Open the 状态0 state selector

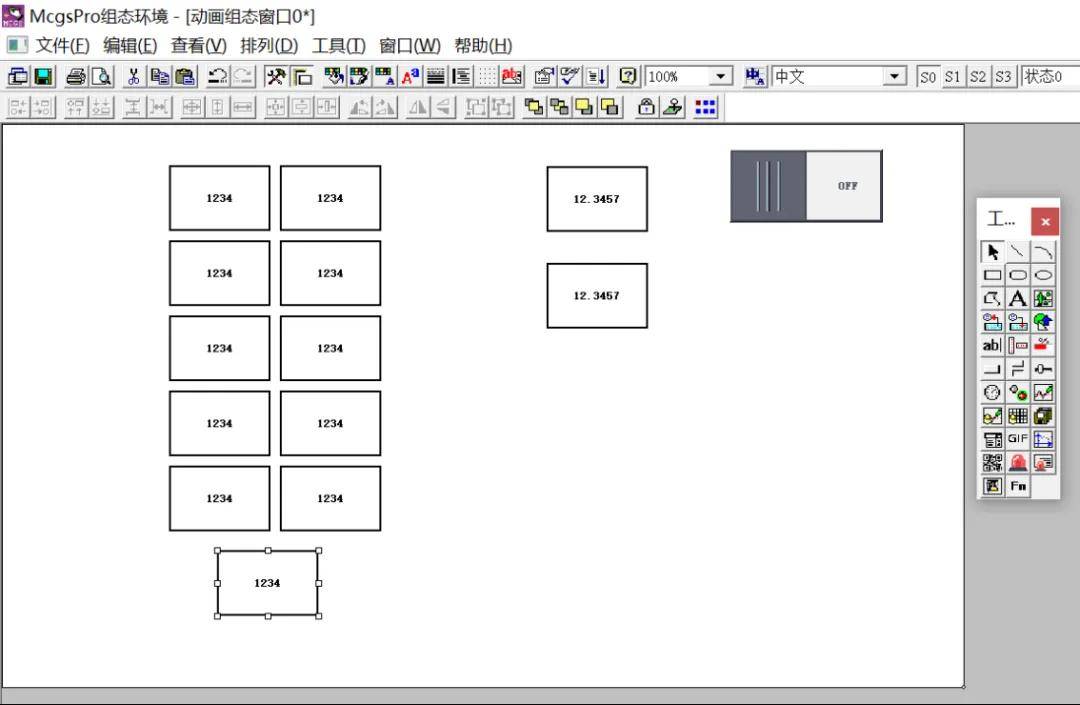click(x=1049, y=77)
